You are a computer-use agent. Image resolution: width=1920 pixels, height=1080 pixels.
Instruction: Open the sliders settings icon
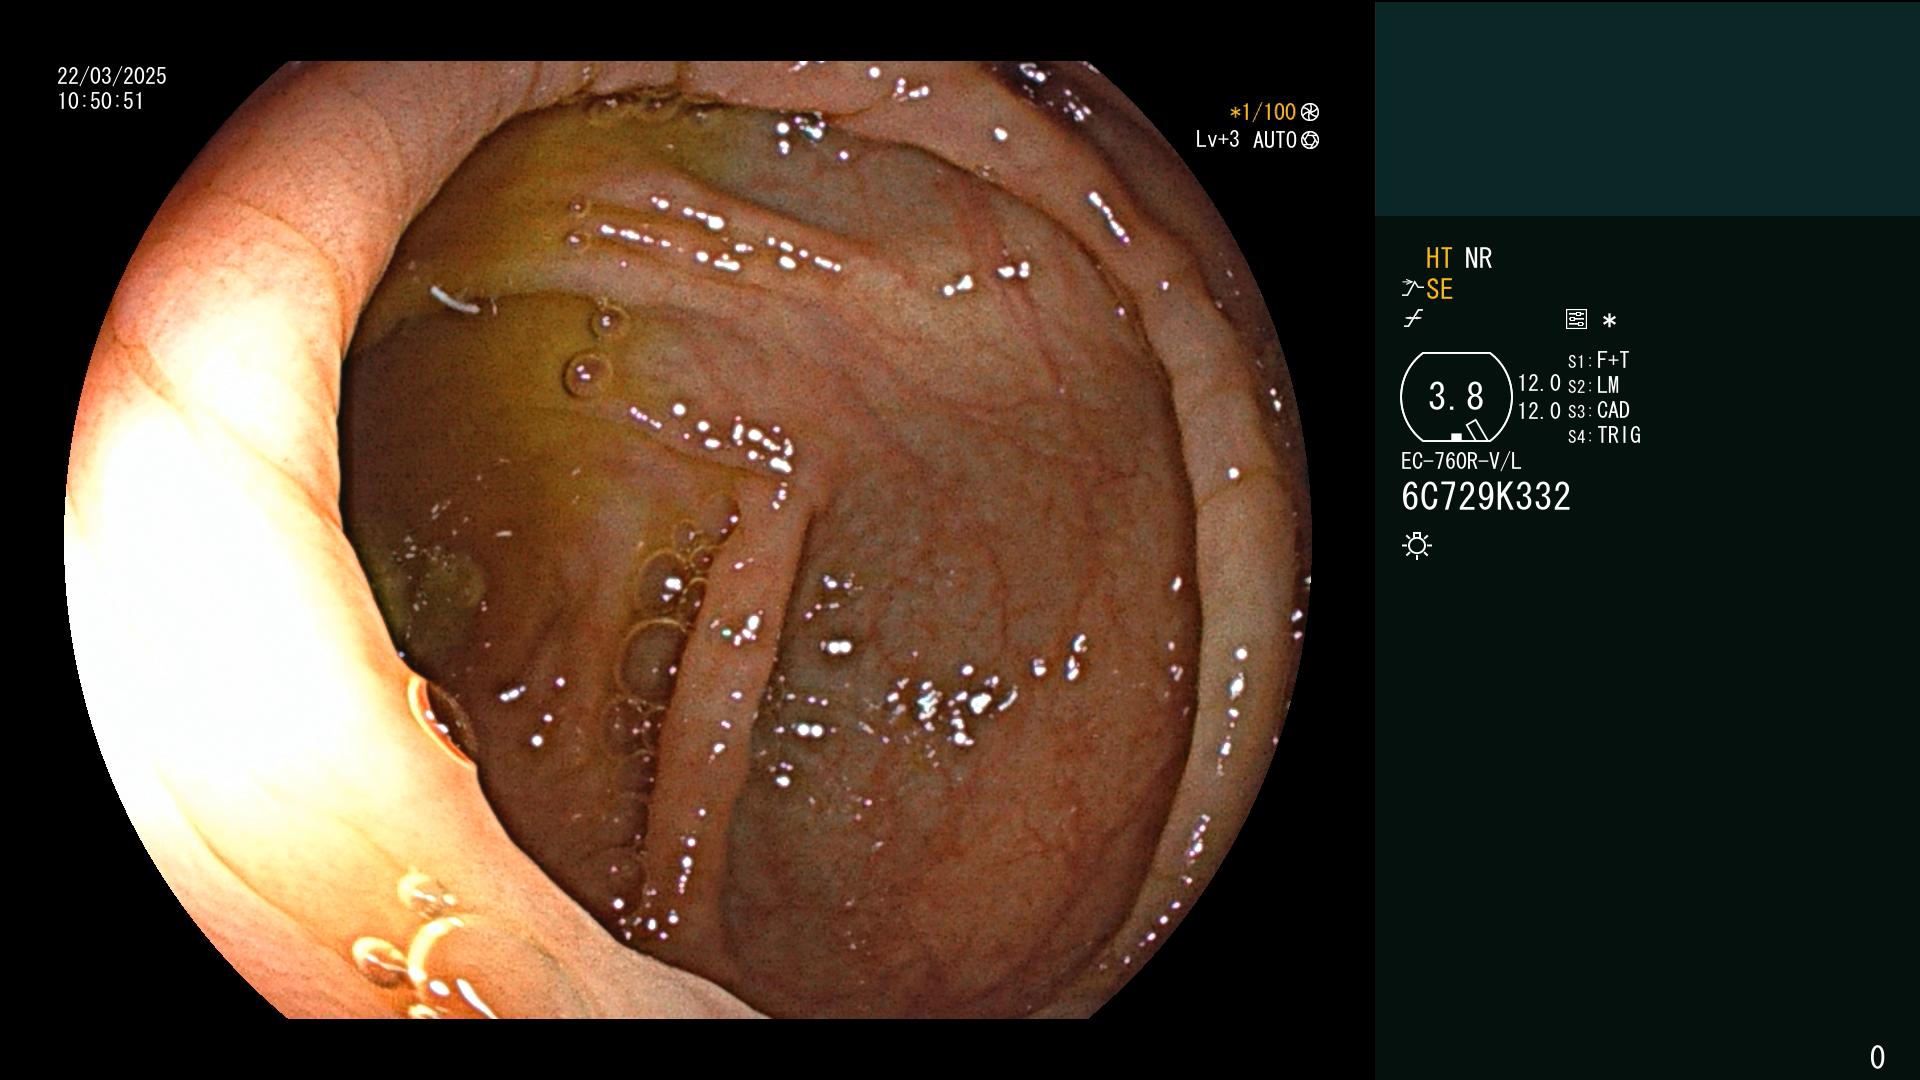coord(1576,319)
